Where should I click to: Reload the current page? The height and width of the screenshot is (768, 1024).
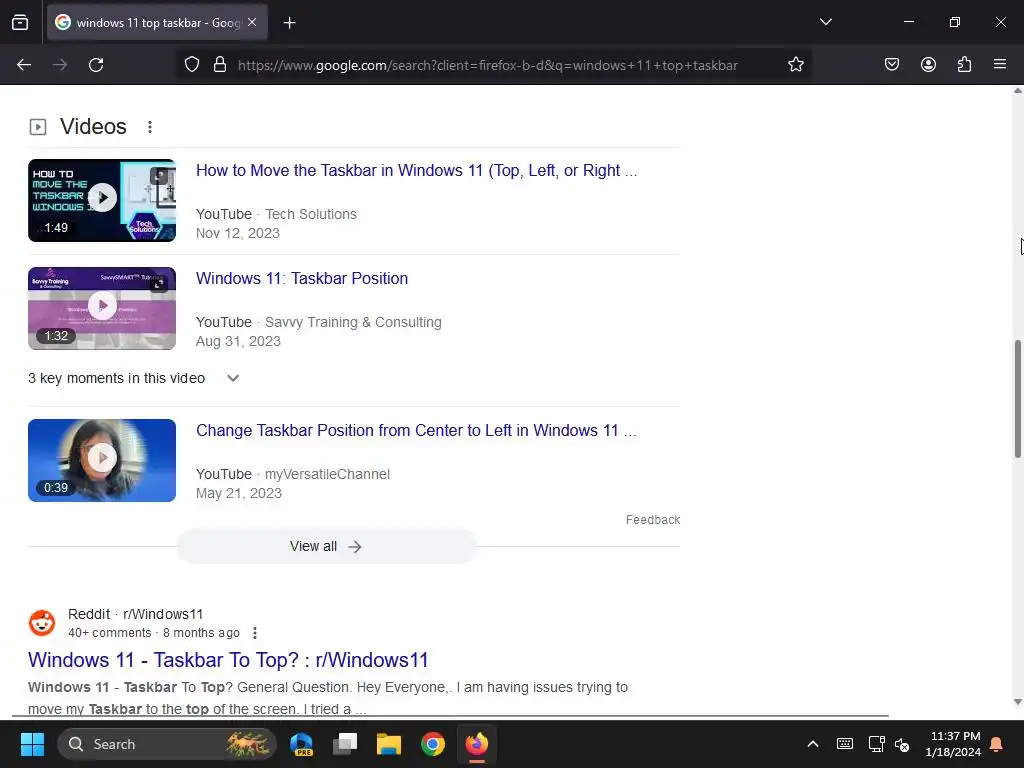click(x=96, y=65)
